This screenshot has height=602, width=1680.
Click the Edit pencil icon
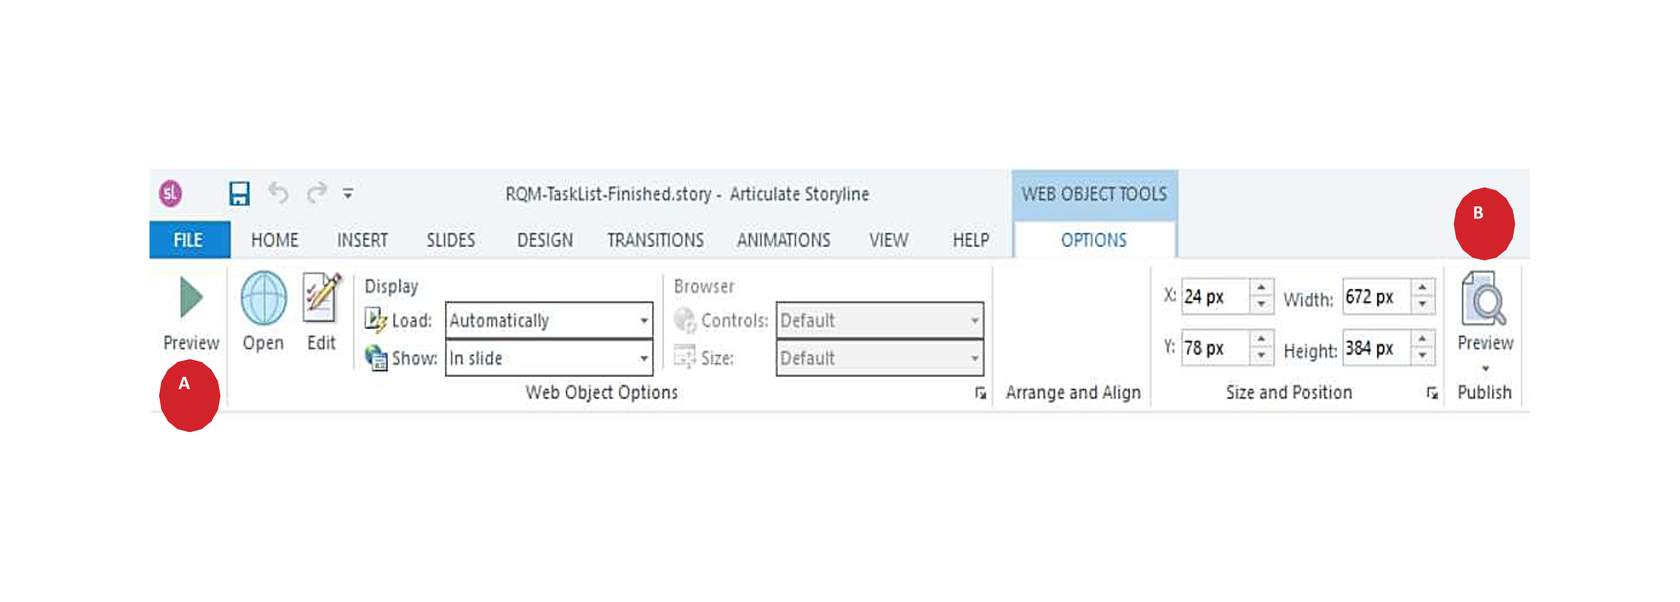321,297
